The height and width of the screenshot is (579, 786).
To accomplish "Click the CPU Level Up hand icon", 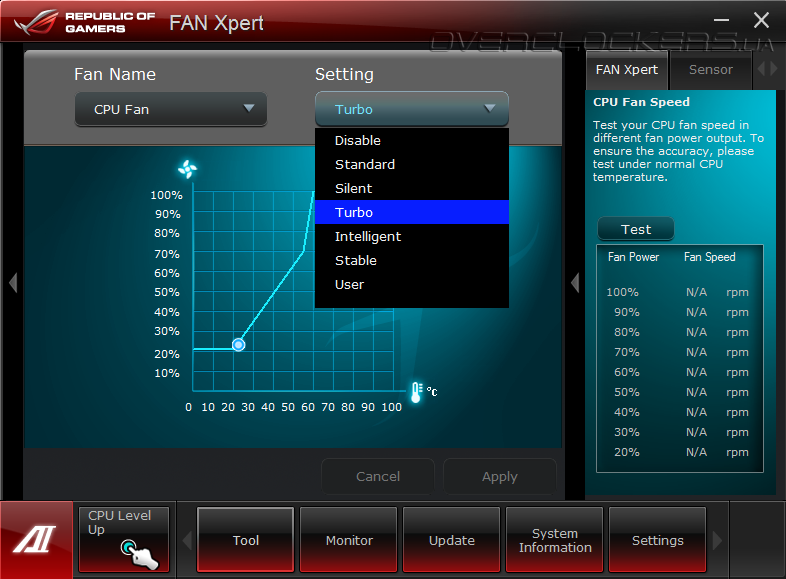I will pos(140,555).
